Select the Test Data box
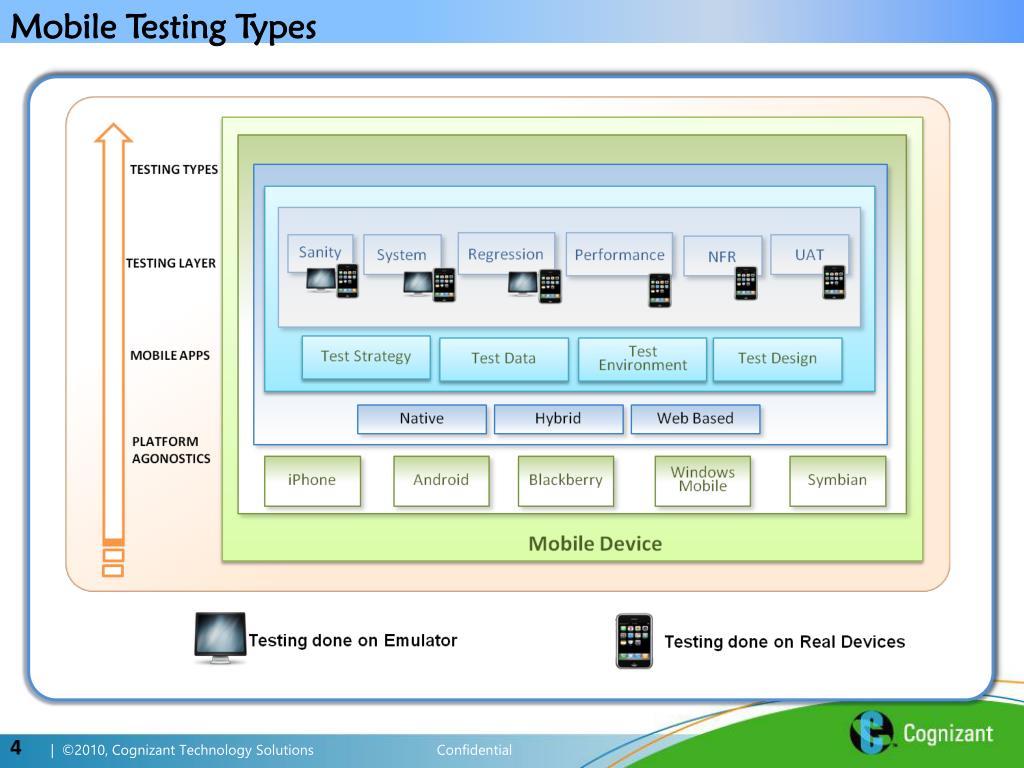Viewport: 1024px width, 768px height. (x=504, y=359)
